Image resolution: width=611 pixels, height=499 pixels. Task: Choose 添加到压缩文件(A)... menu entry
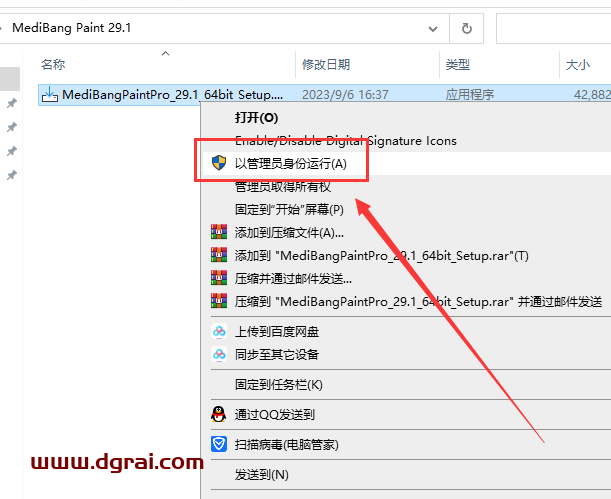(406, 233)
